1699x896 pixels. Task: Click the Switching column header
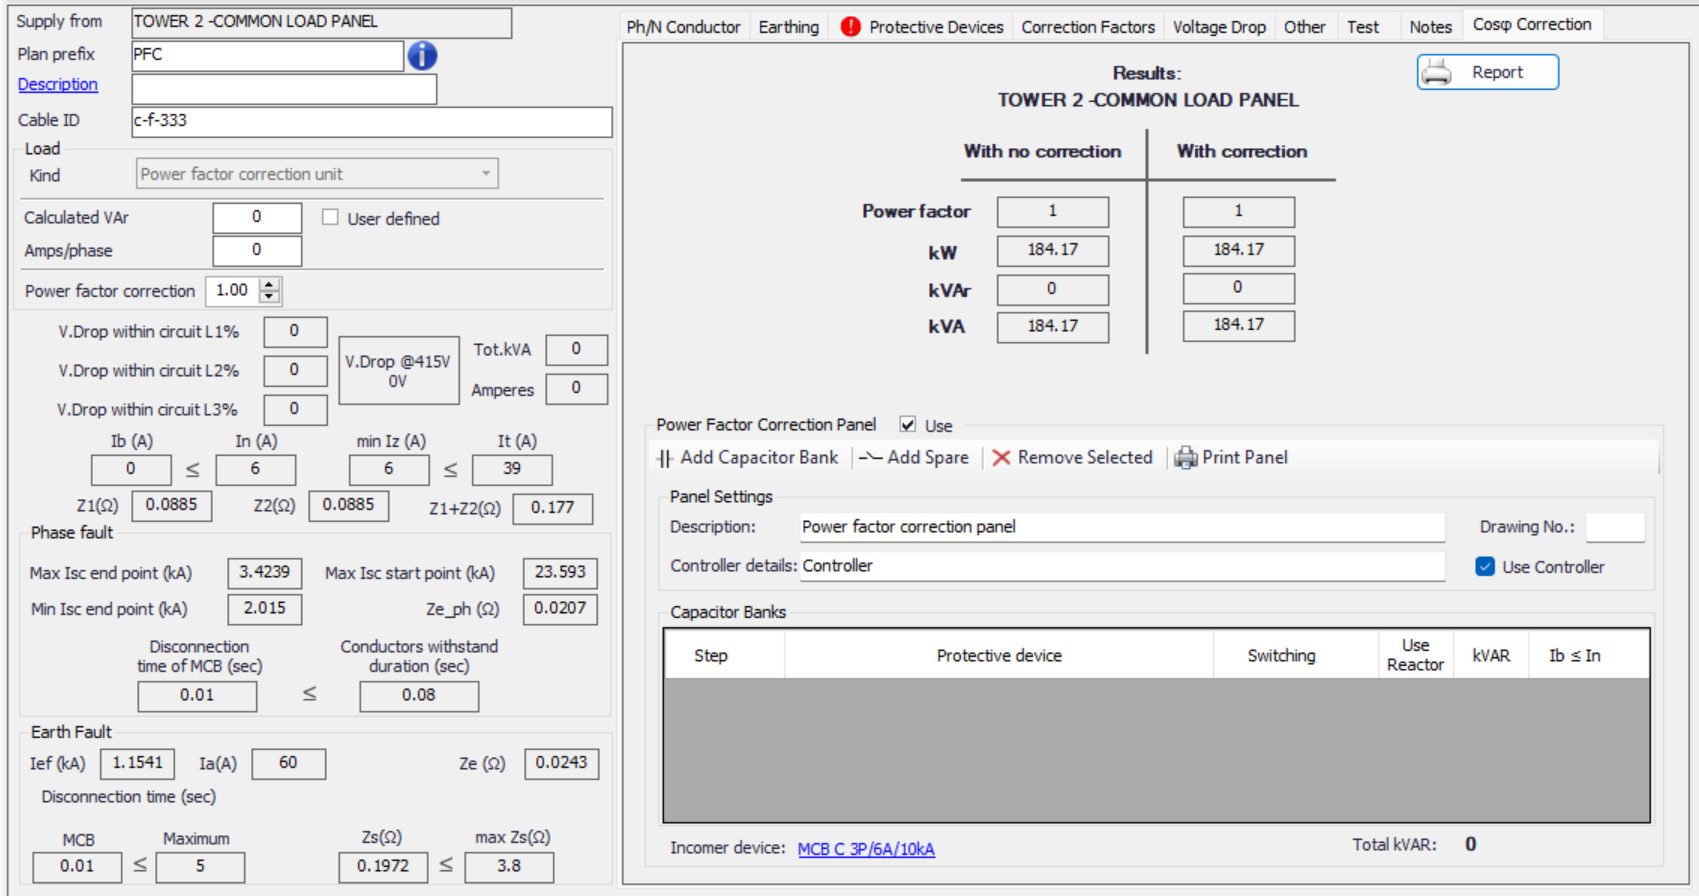1296,655
